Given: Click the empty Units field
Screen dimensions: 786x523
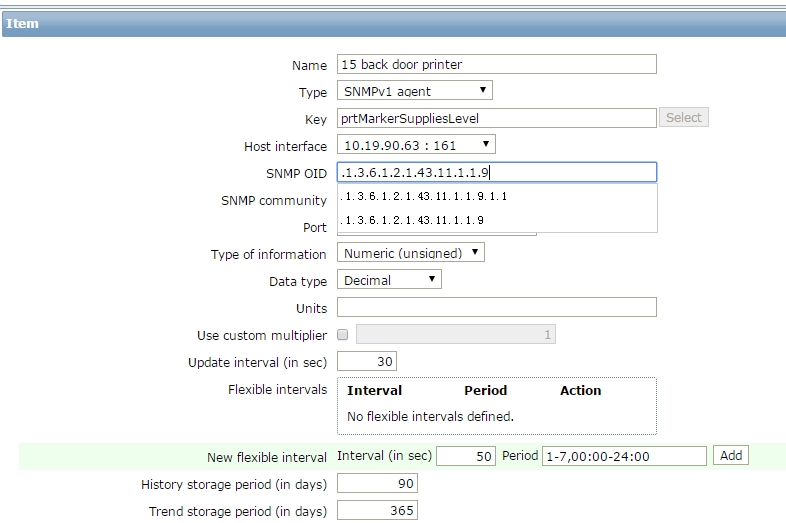Looking at the screenshot, I should coord(496,307).
